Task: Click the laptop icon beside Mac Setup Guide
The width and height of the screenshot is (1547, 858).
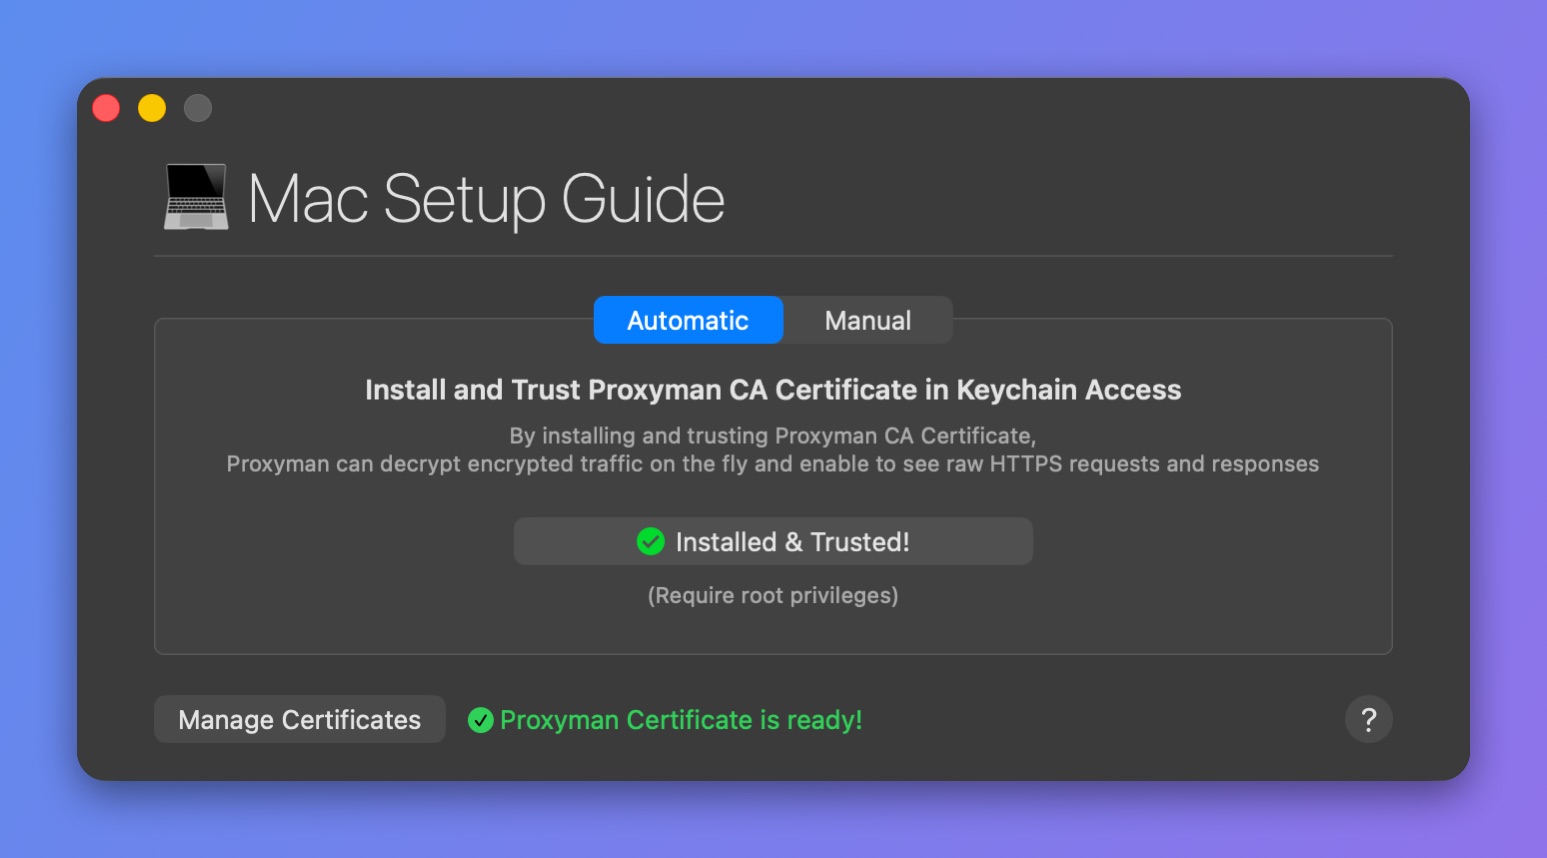Action: point(196,197)
